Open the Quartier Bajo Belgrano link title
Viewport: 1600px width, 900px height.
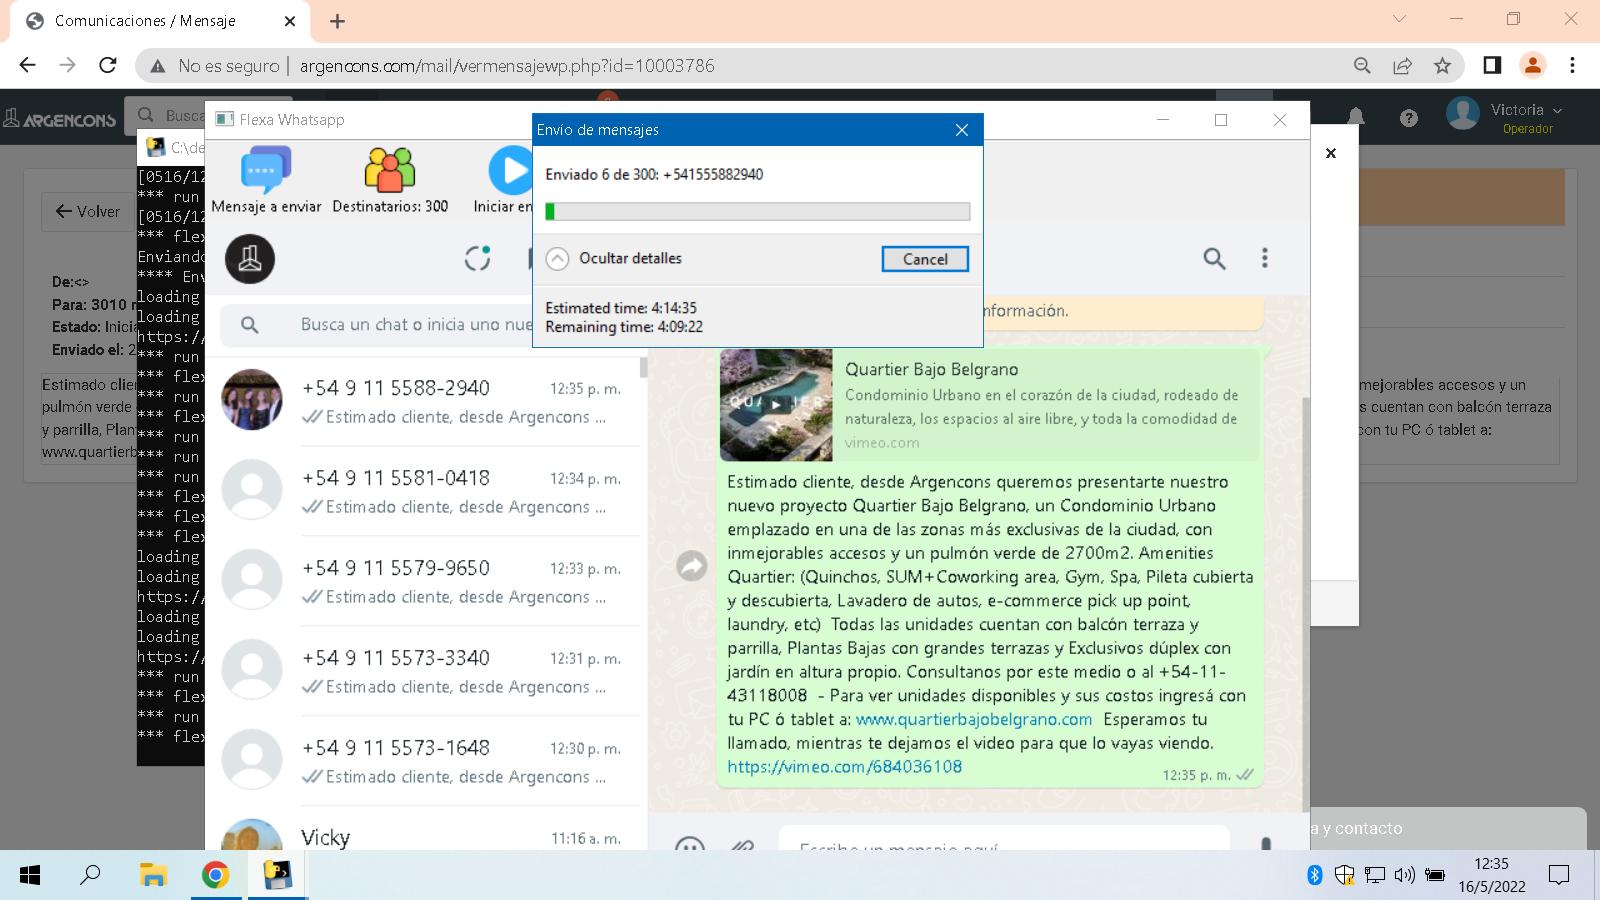click(x=932, y=369)
